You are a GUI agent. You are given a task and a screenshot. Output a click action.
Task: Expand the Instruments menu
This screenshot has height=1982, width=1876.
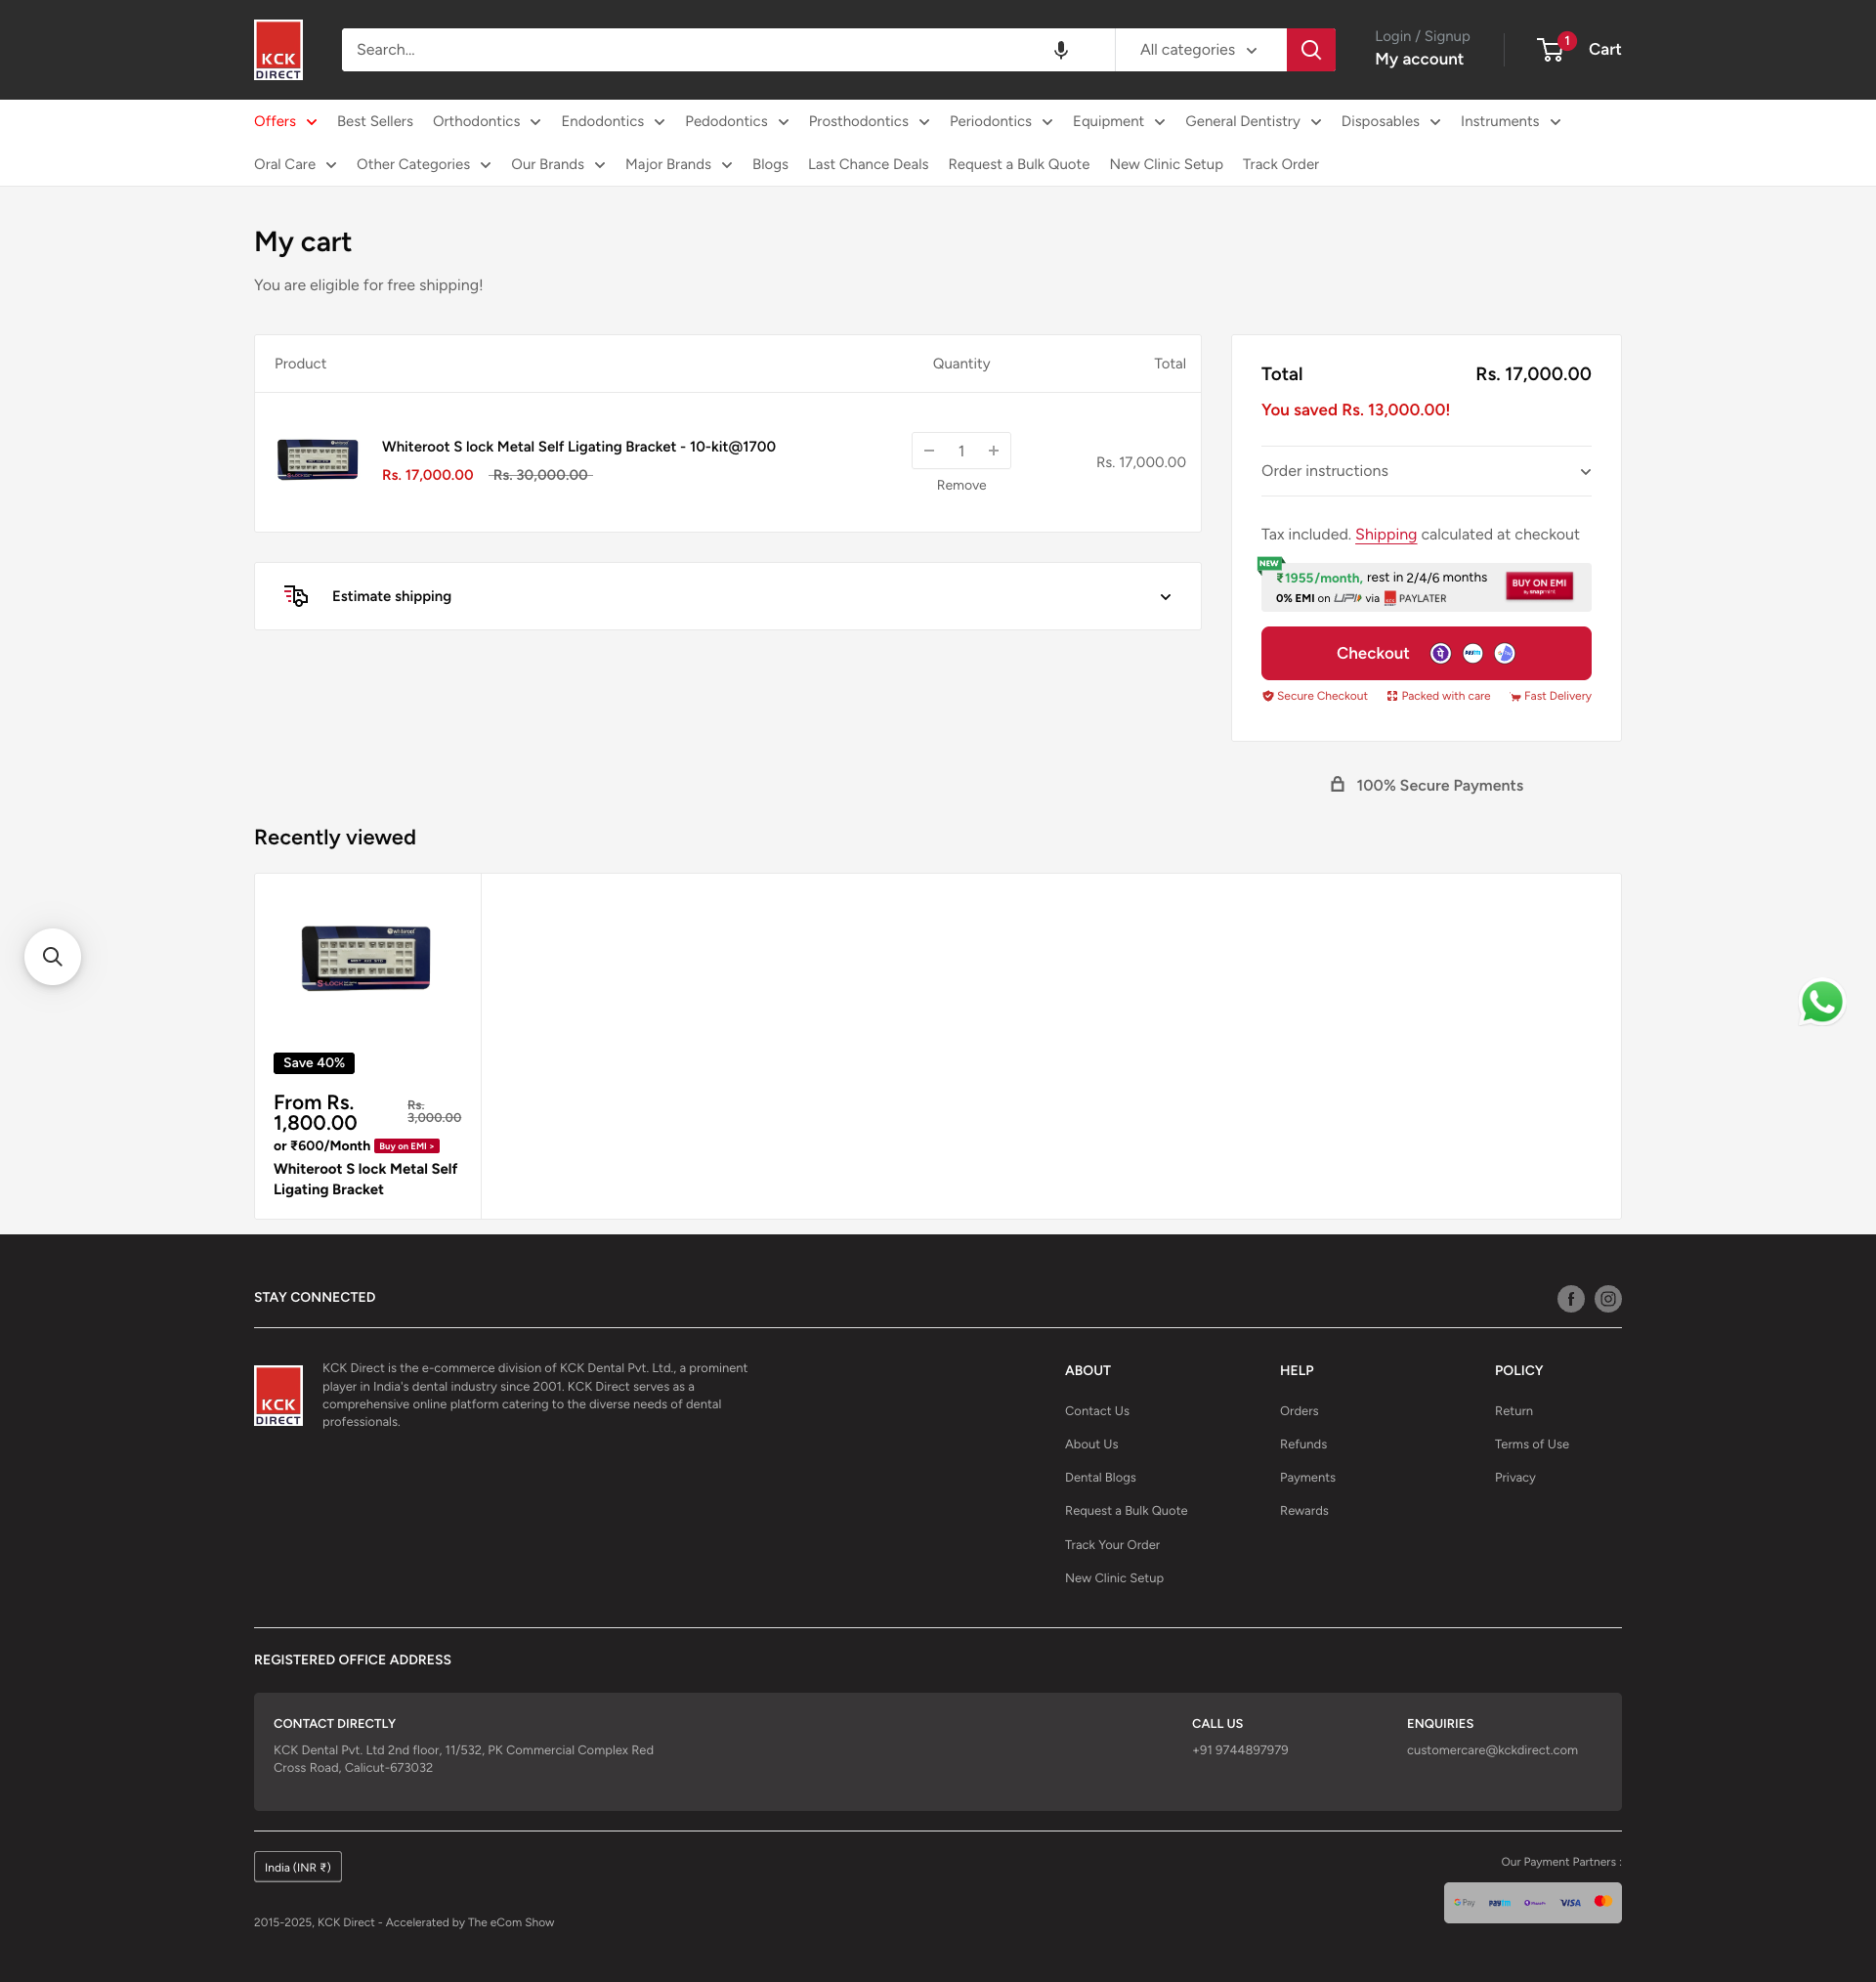click(x=1510, y=121)
